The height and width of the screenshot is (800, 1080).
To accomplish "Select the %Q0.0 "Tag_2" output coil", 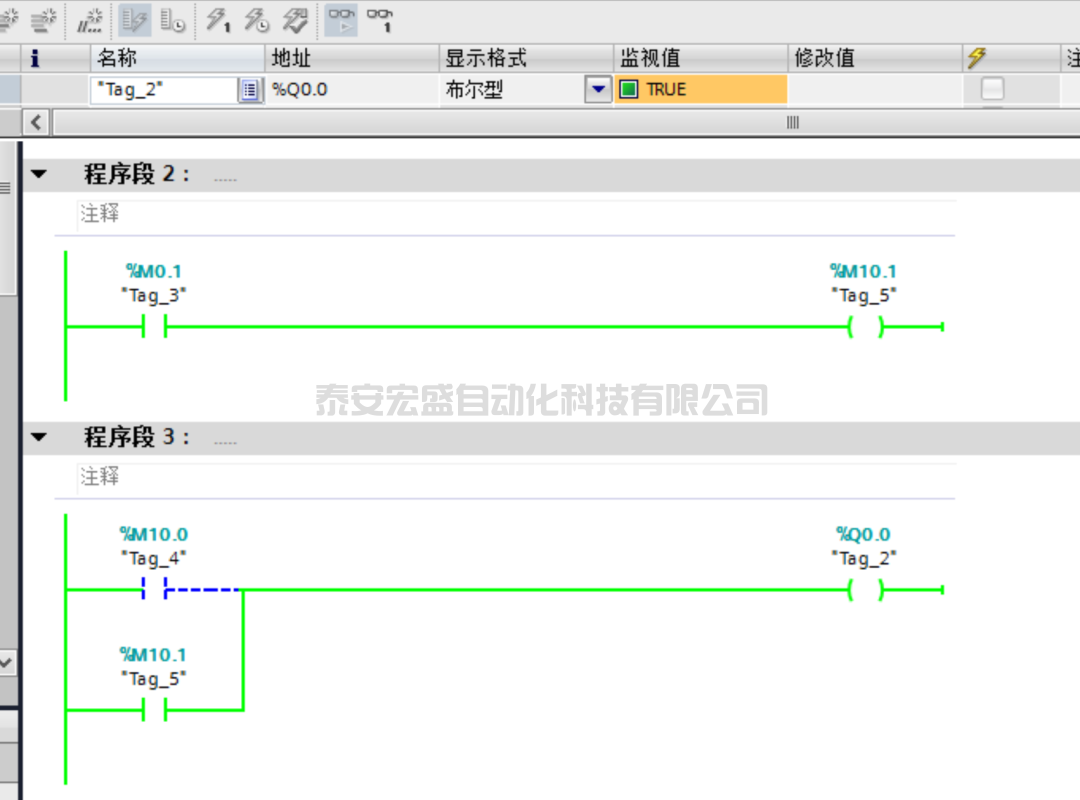I will pyautogui.click(x=865, y=590).
